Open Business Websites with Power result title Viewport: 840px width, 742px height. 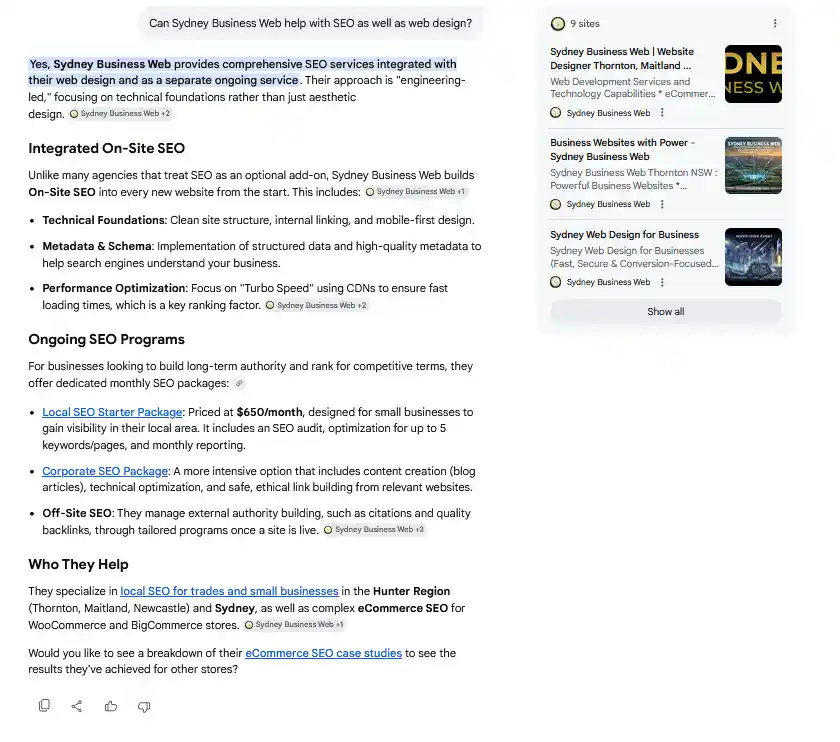tap(622, 149)
